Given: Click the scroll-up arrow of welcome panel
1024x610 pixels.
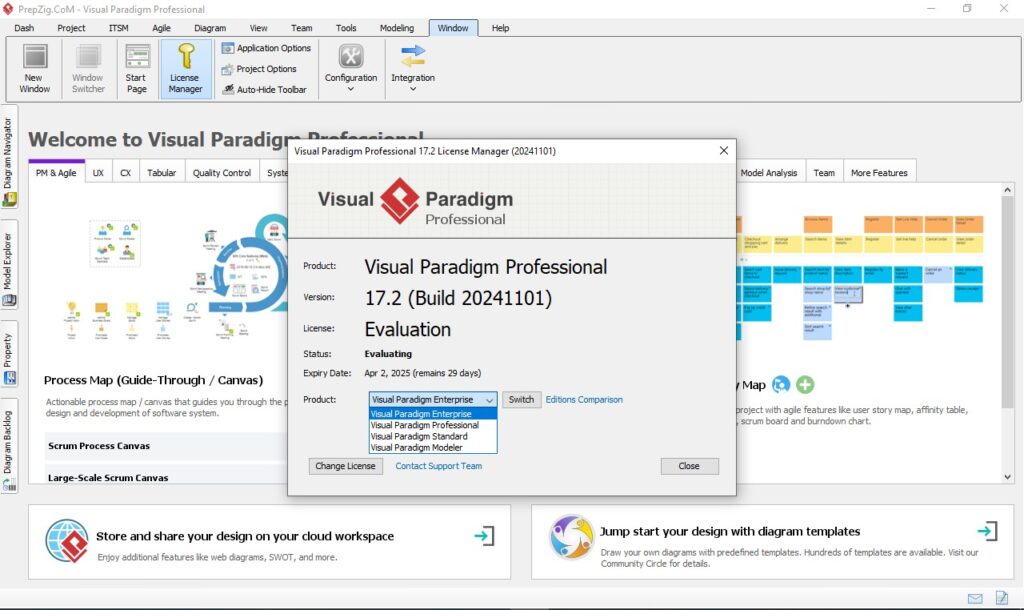Looking at the screenshot, I should click(1008, 189).
